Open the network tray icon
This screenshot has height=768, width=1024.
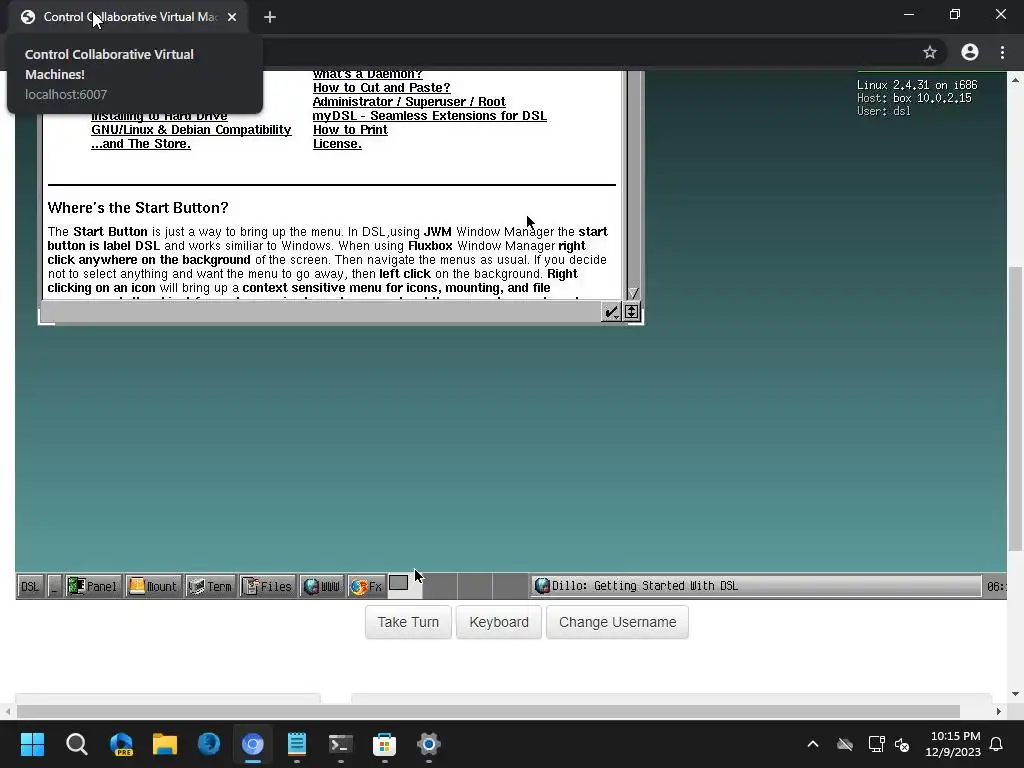[x=876, y=744]
